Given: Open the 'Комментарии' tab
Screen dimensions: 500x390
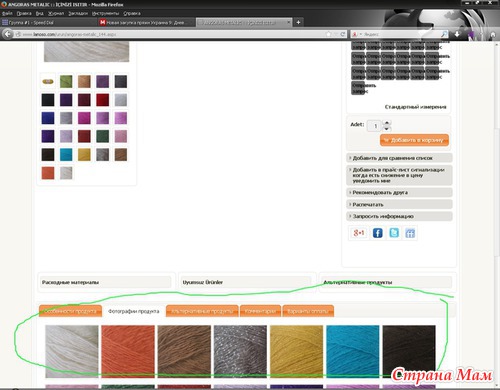Looking at the screenshot, I should tap(260, 311).
